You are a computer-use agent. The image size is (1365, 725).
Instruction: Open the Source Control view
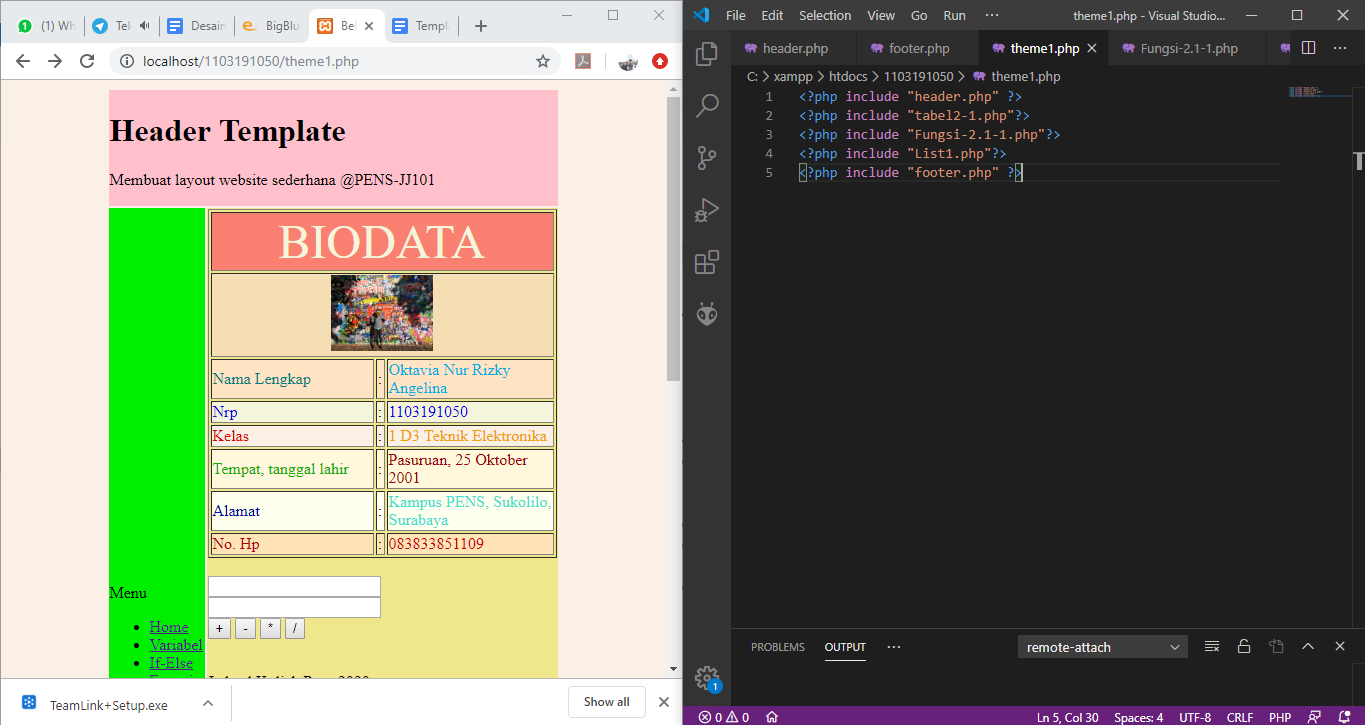point(707,157)
